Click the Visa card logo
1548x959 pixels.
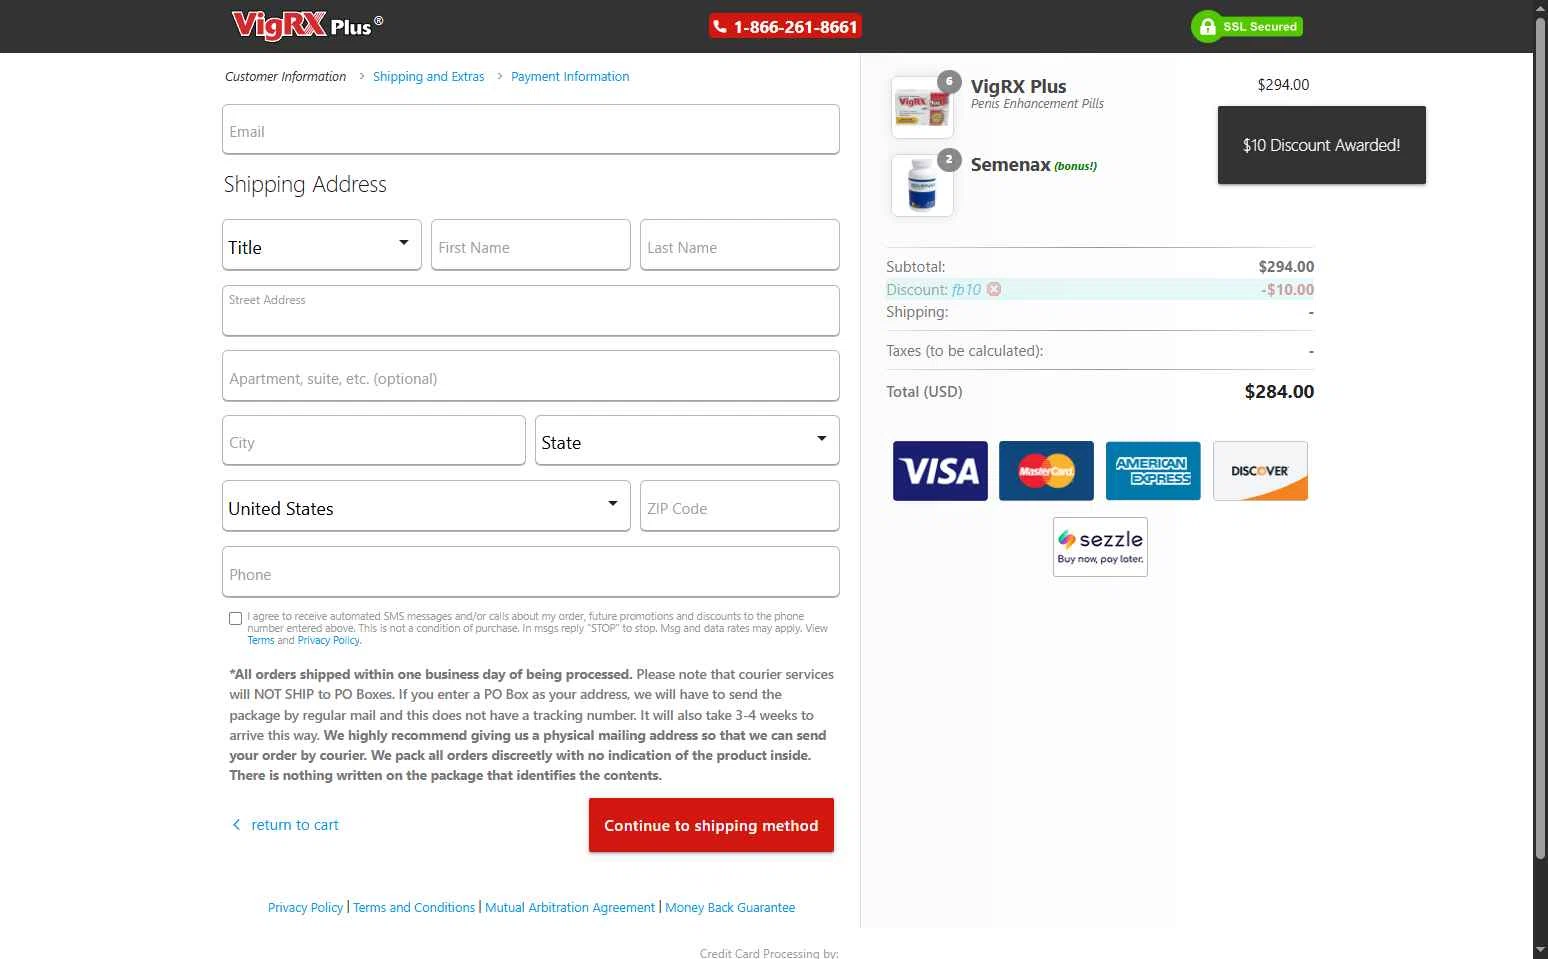tap(940, 471)
